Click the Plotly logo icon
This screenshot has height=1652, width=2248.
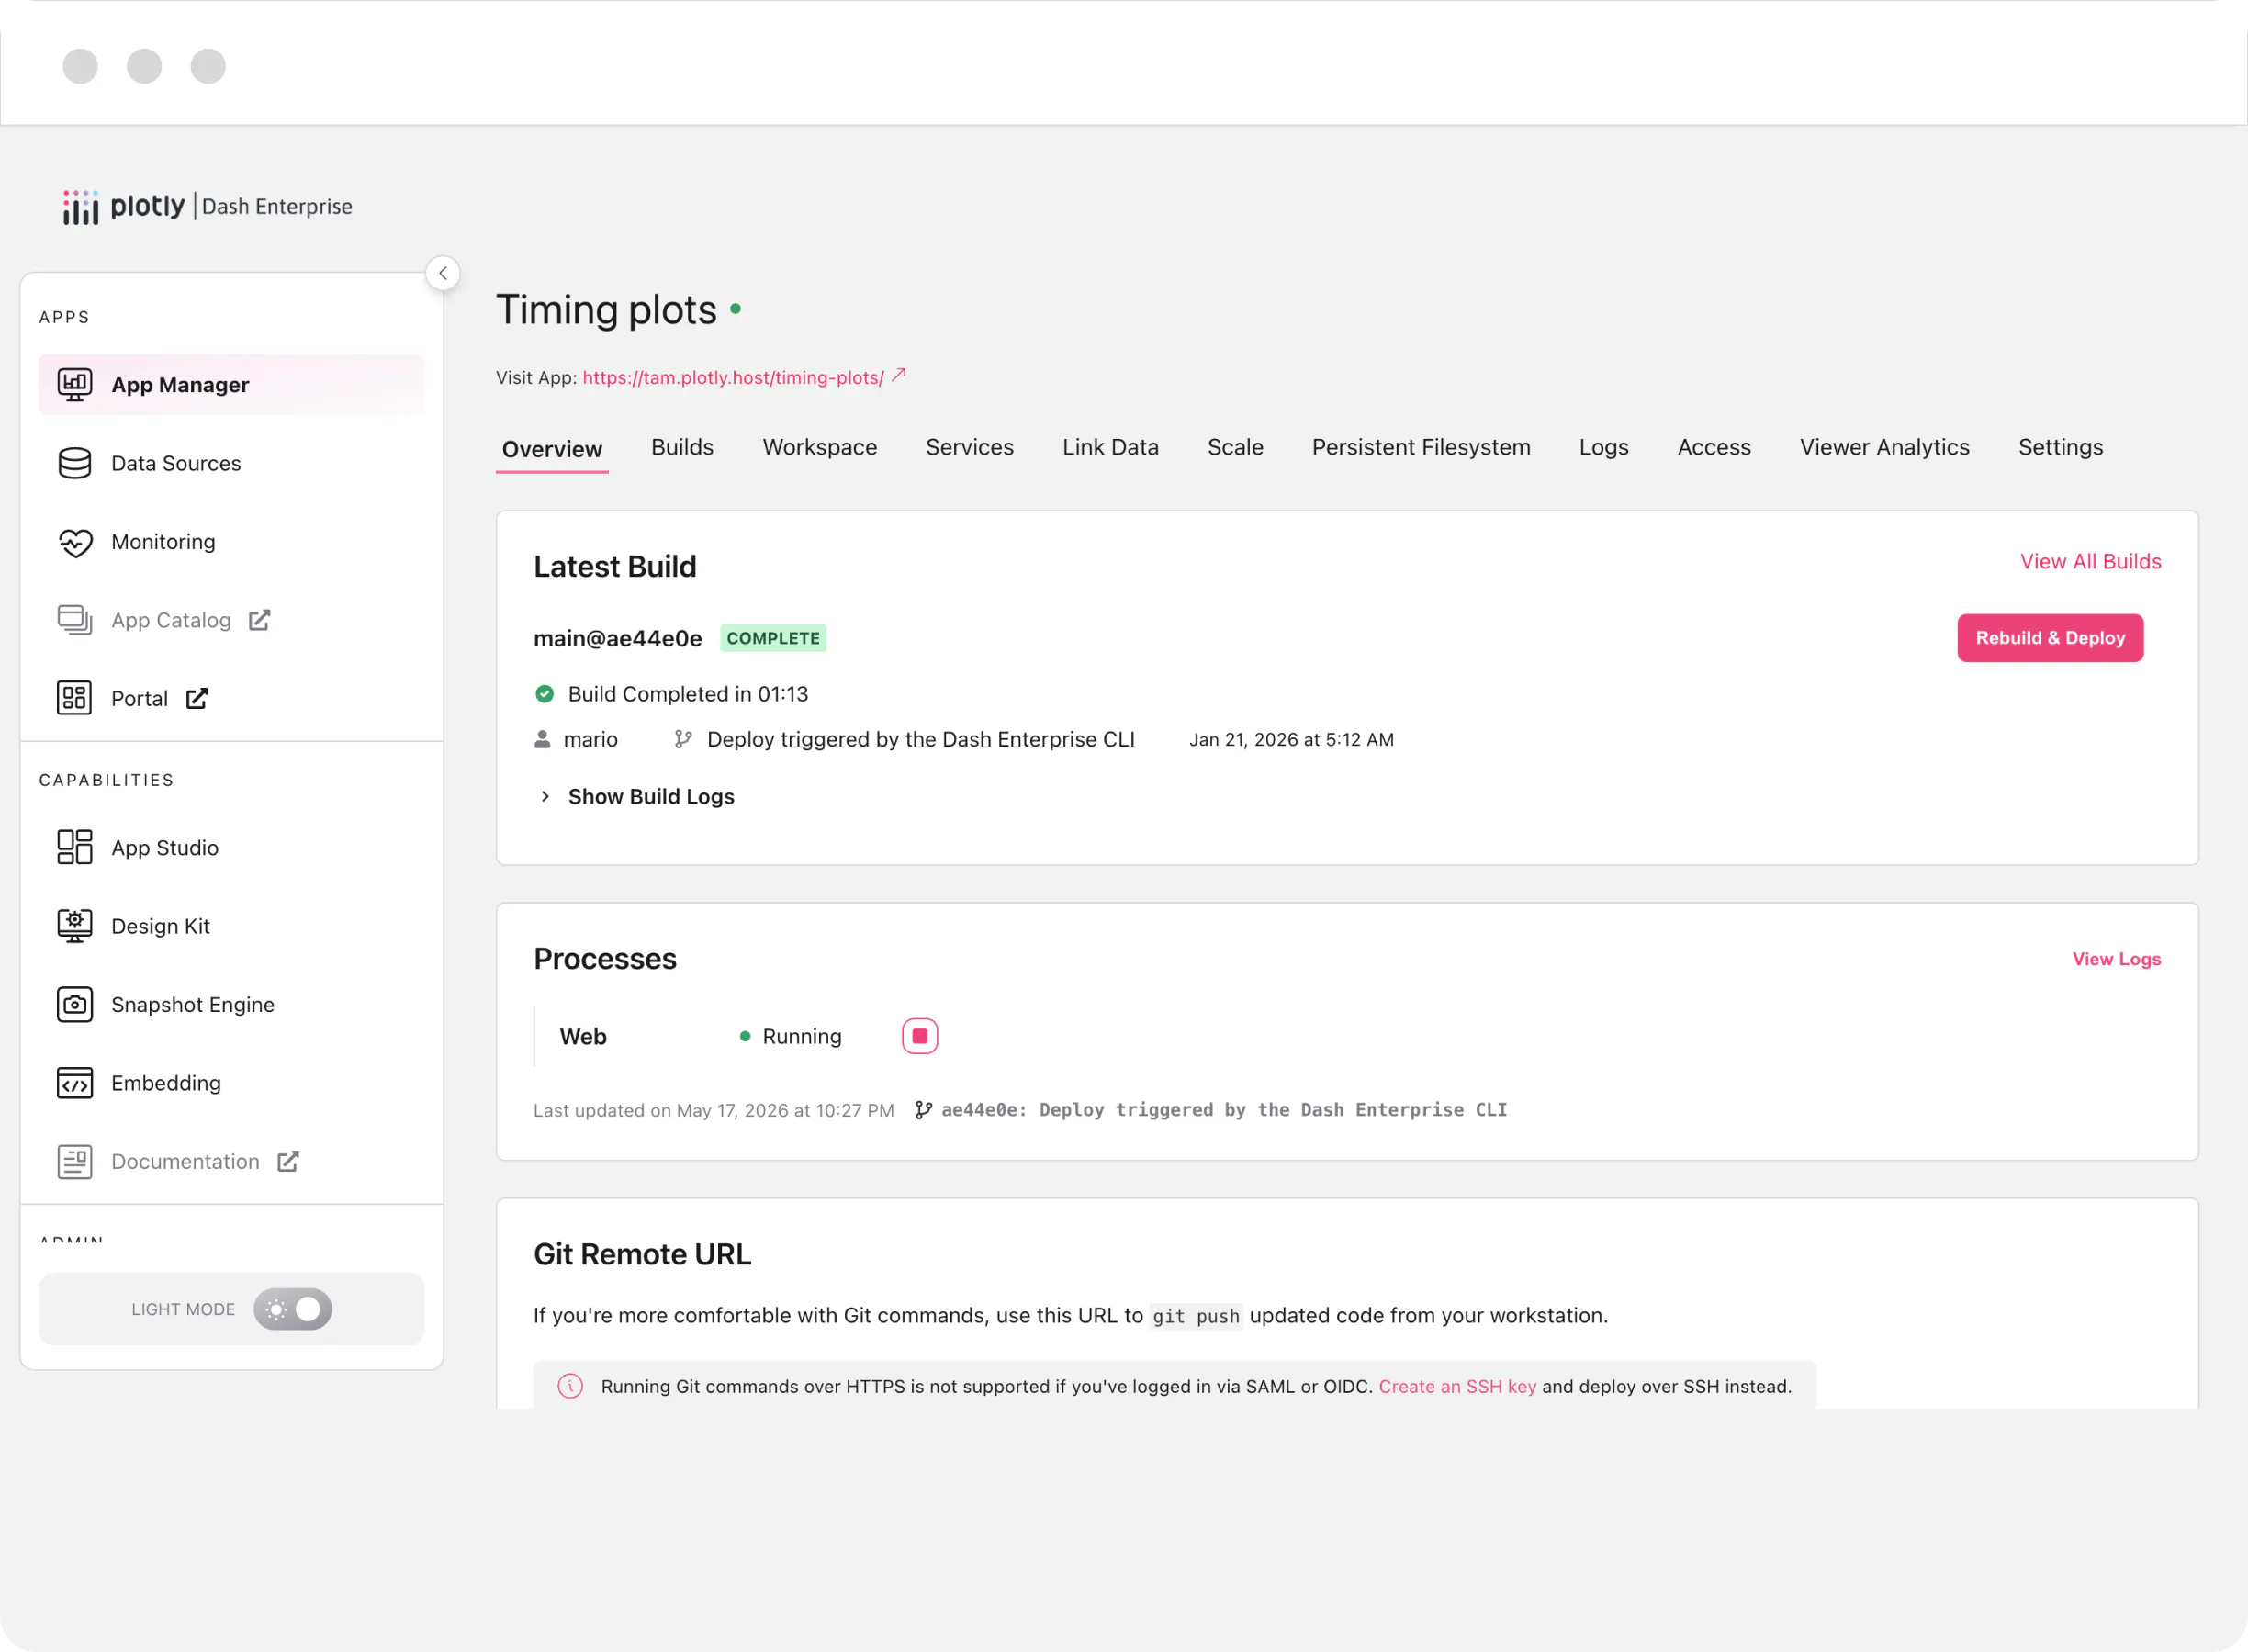pyautogui.click(x=80, y=207)
